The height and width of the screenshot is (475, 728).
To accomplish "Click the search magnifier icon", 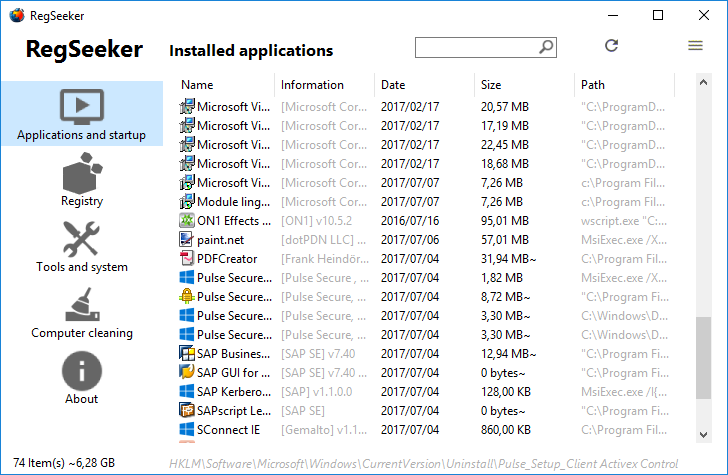I will click(546, 47).
